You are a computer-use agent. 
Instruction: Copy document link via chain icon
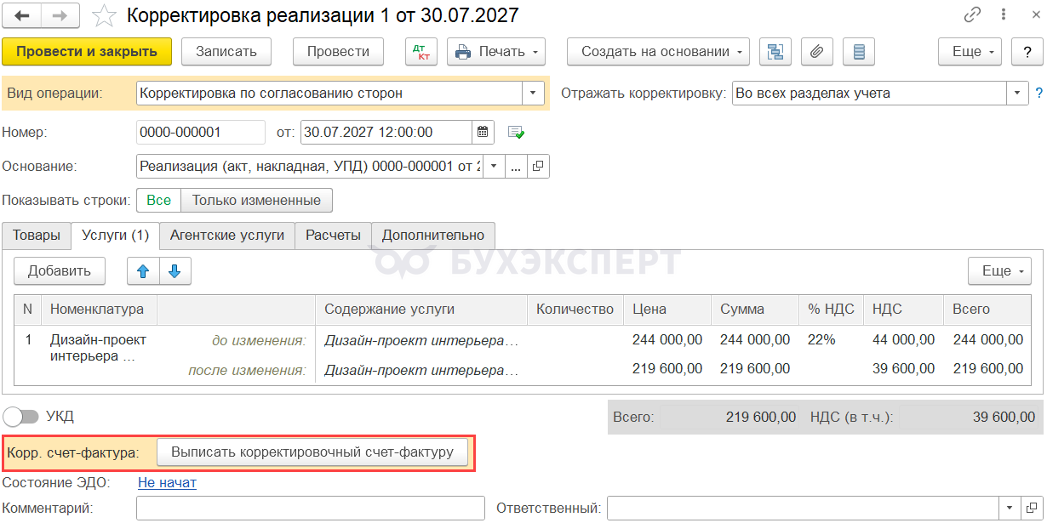(972, 15)
